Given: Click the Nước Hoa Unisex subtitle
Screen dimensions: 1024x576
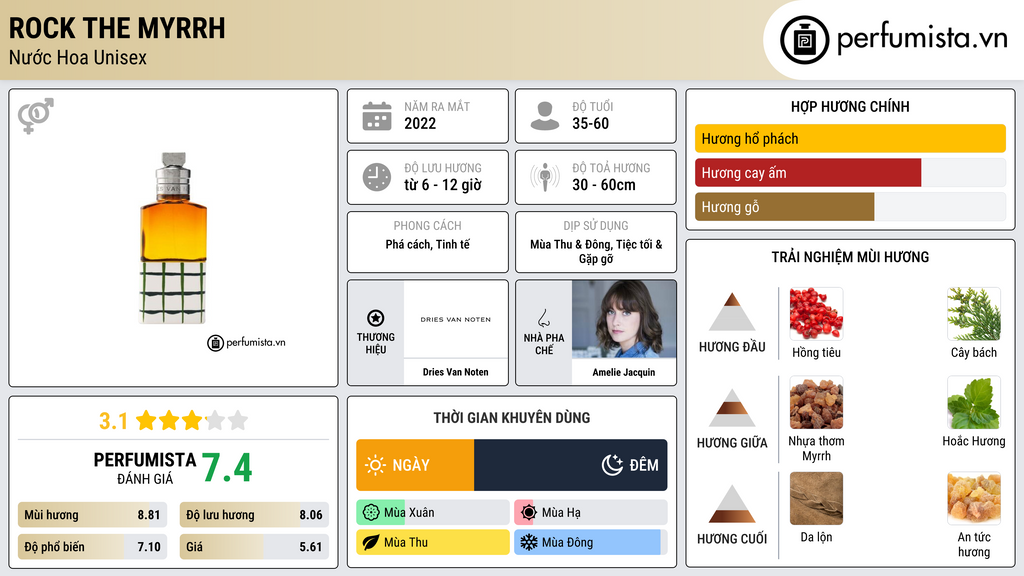Looking at the screenshot, I should pyautogui.click(x=78, y=58).
